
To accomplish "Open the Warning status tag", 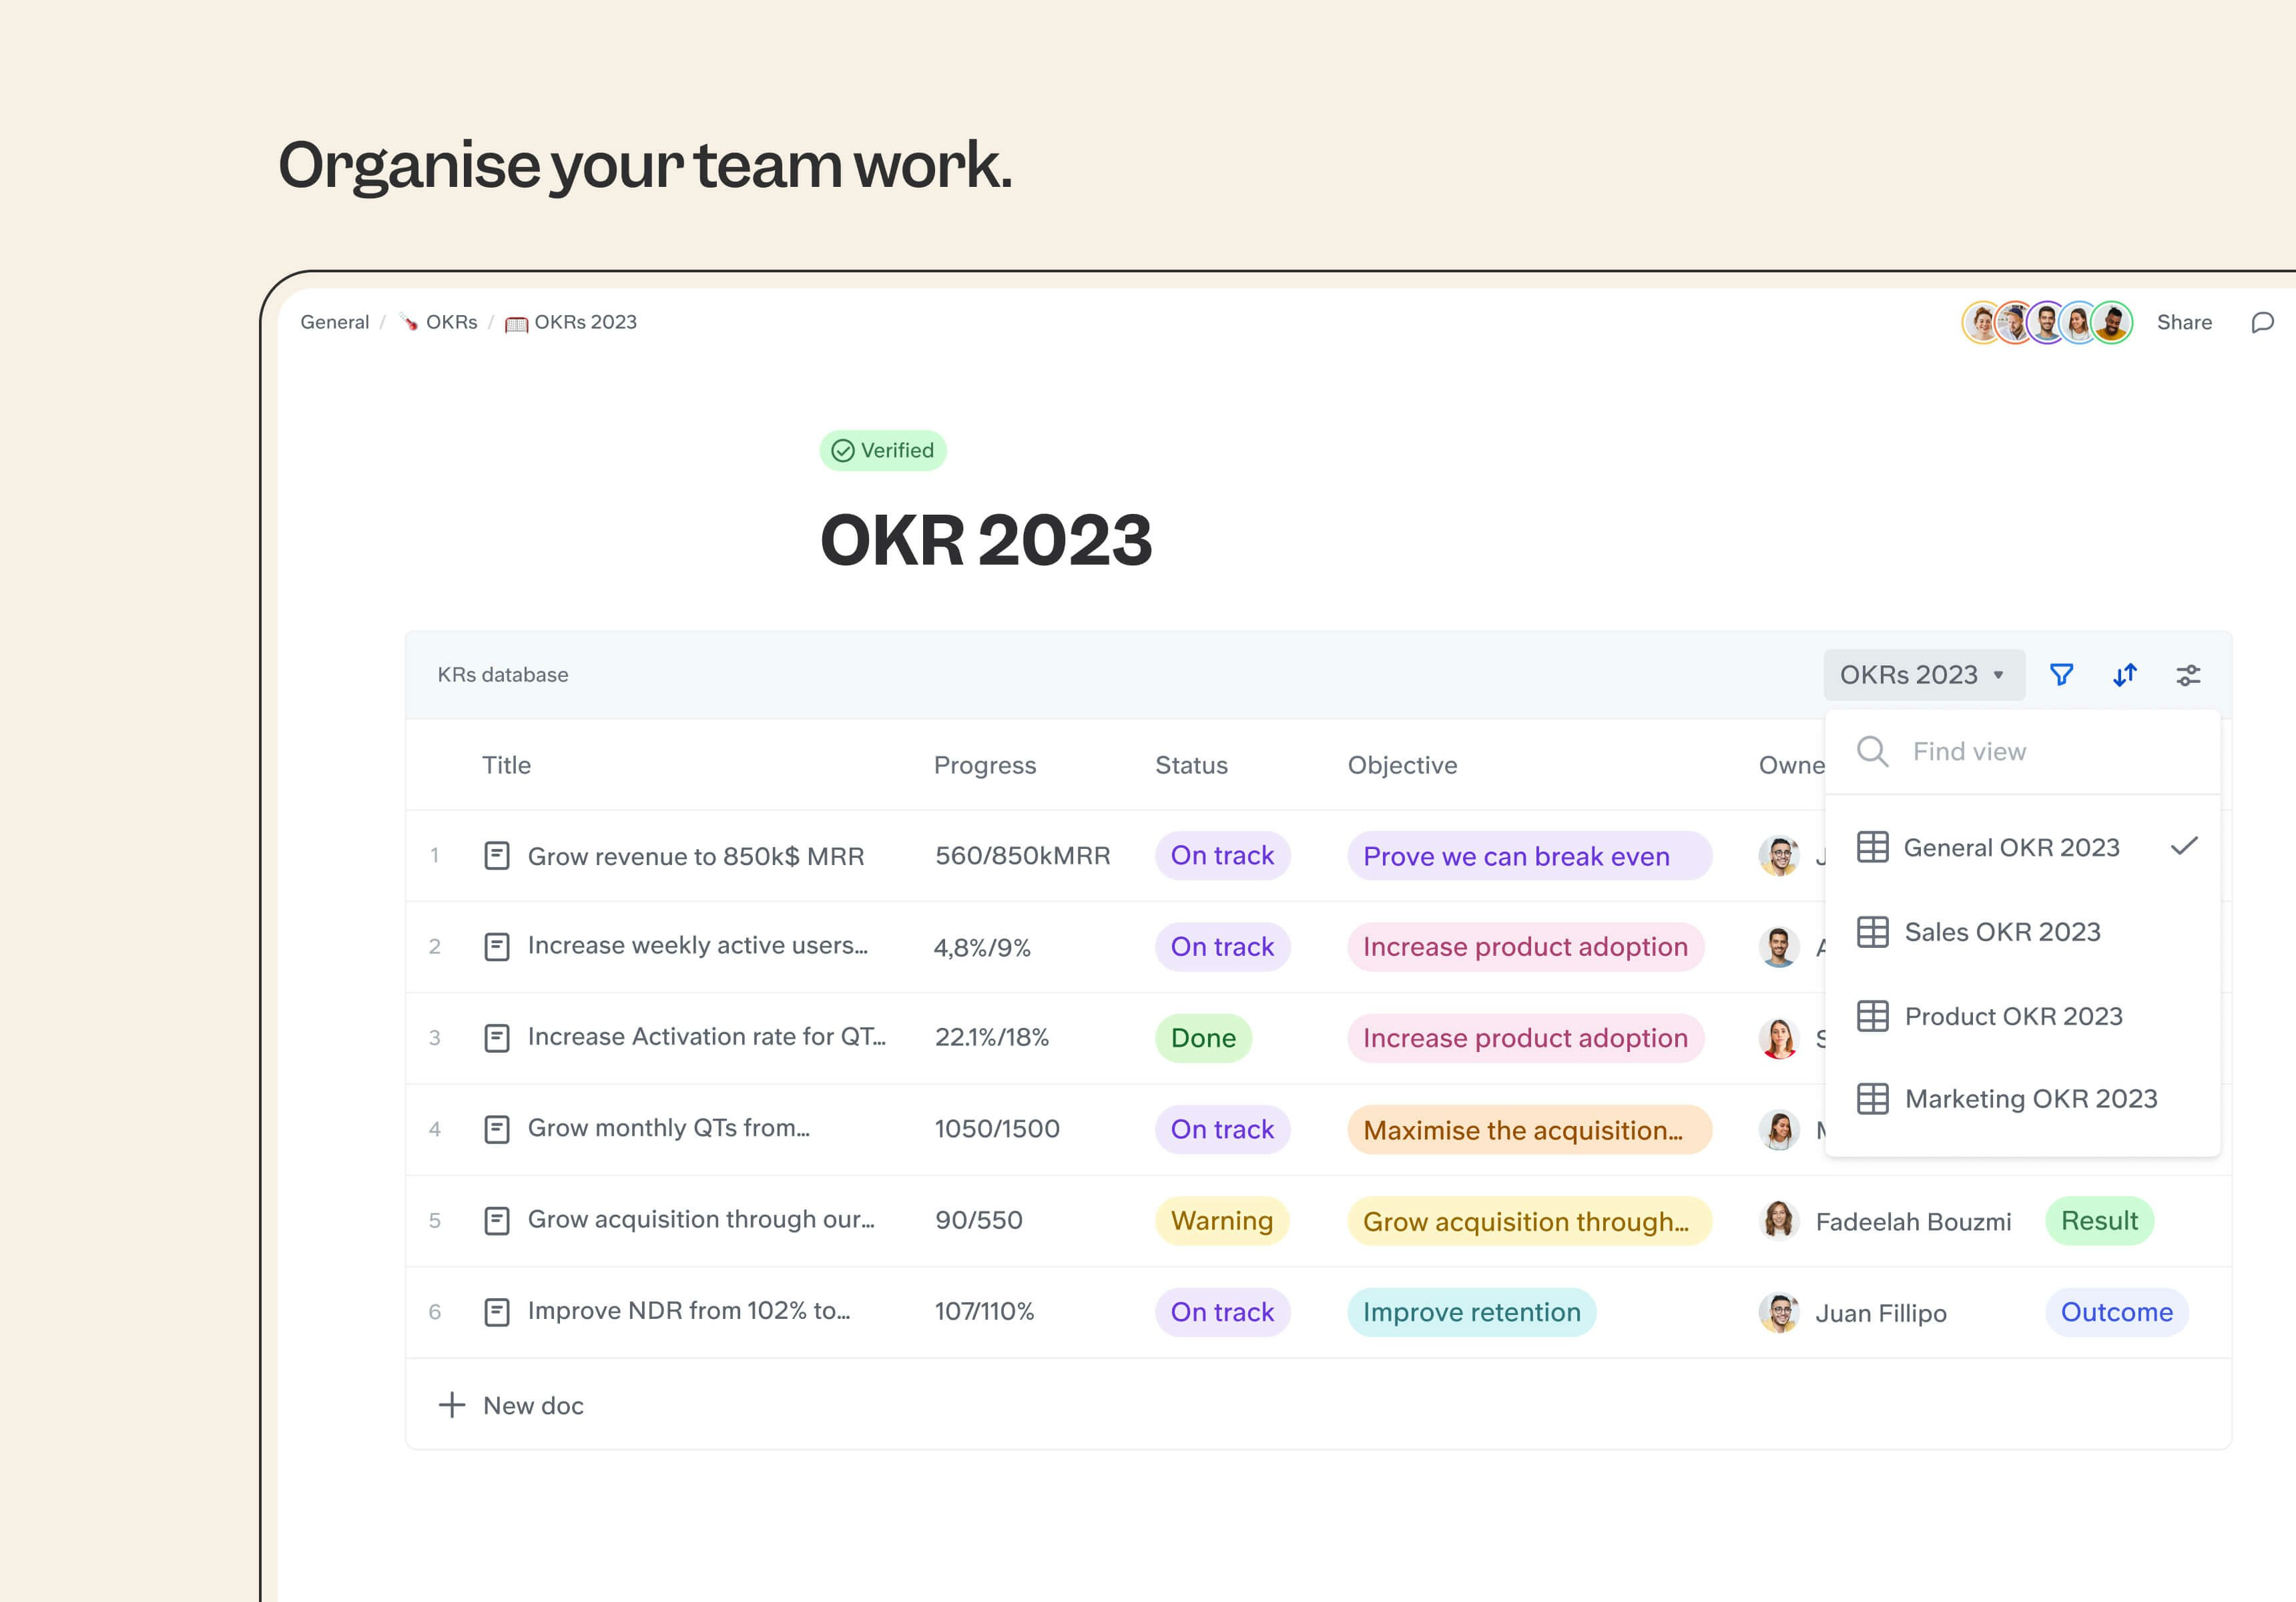I will 1221,1221.
